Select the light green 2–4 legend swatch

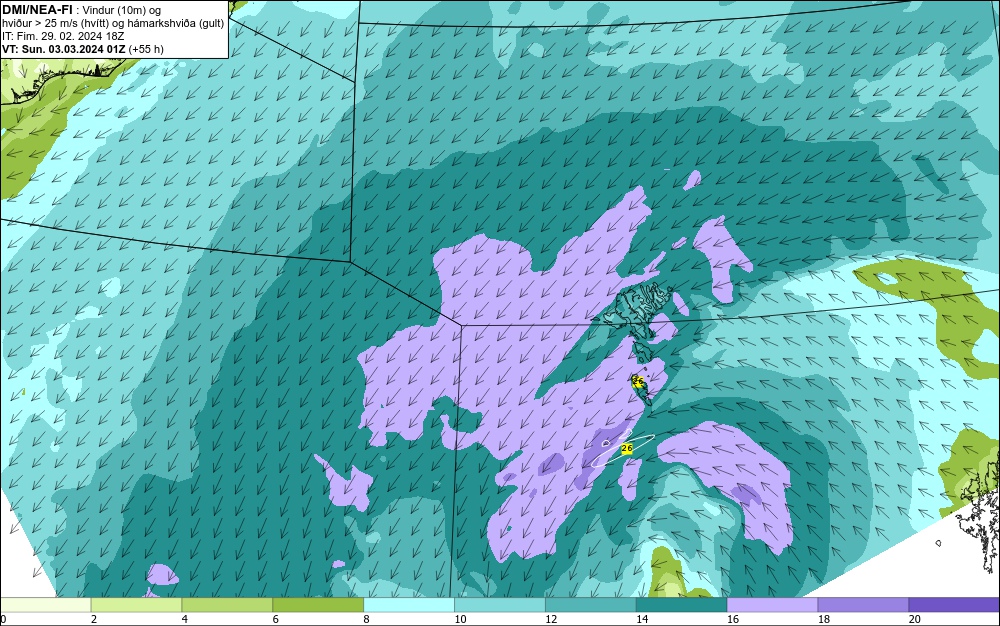point(136,605)
